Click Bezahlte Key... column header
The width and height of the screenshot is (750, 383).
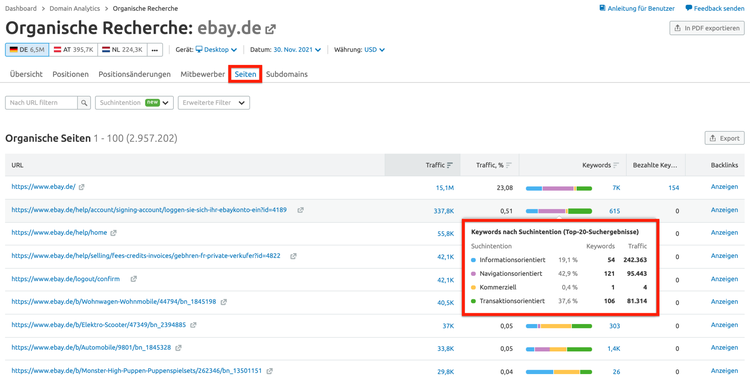click(655, 165)
